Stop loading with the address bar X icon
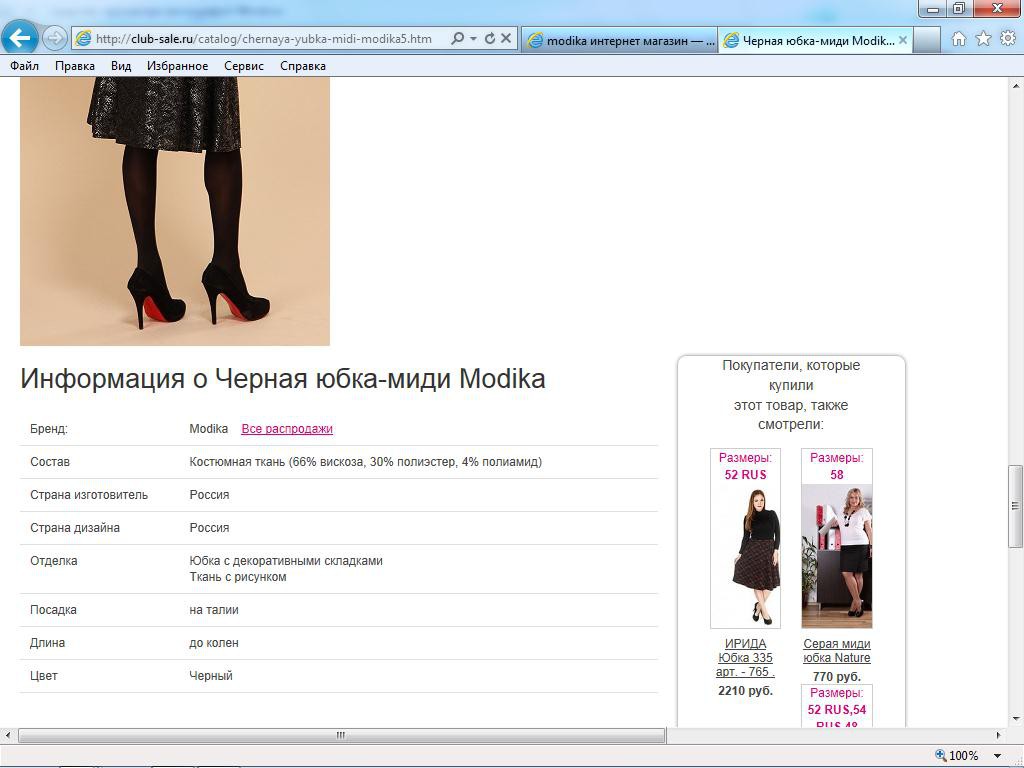Image resolution: width=1024 pixels, height=768 pixels. (505, 39)
